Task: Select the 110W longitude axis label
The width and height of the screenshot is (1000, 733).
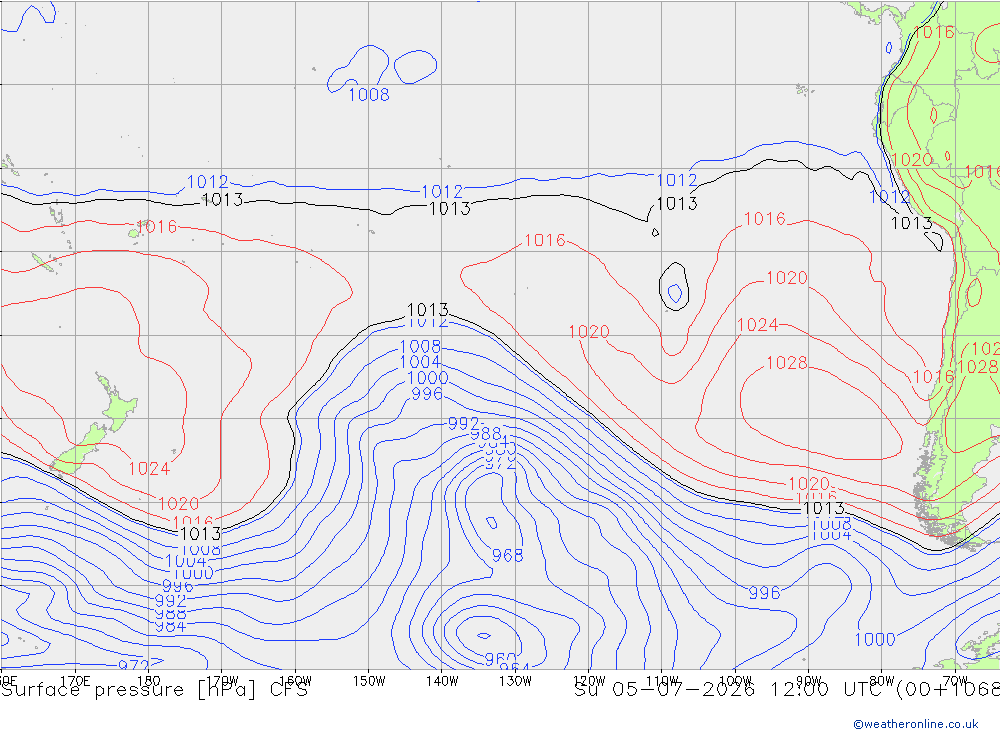Action: point(662,681)
